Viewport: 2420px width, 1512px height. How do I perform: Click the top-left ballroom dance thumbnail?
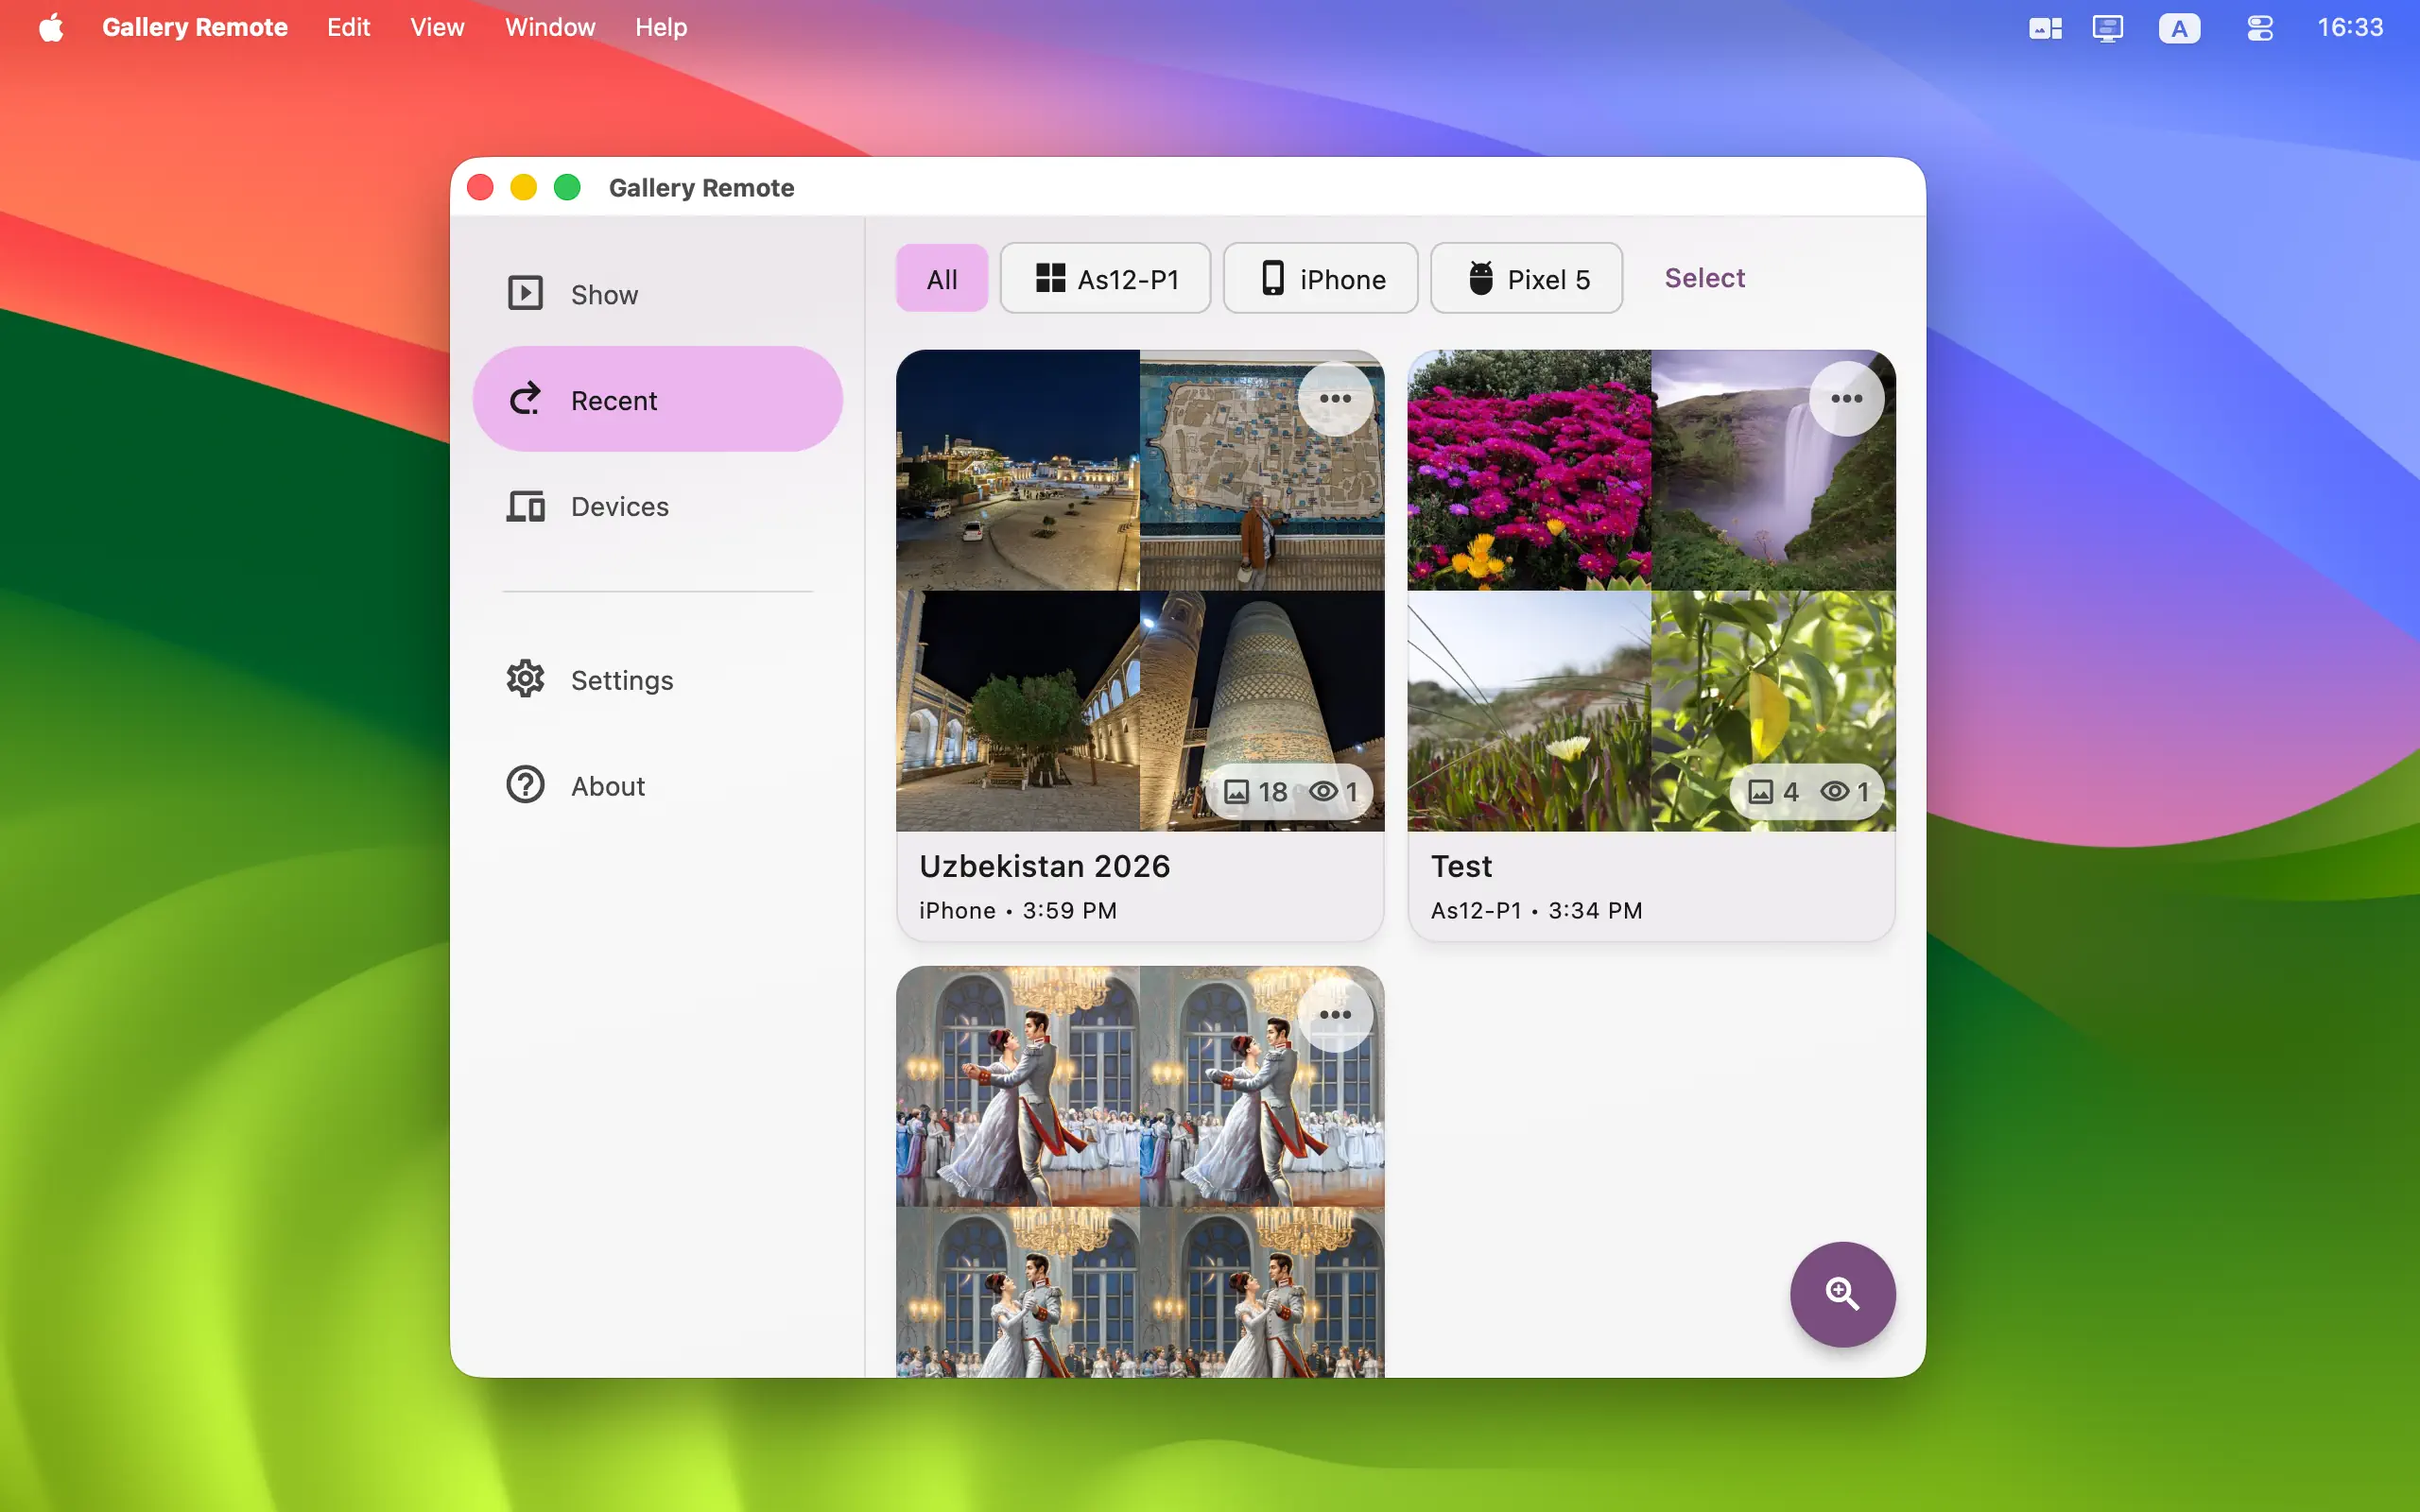(x=1017, y=1086)
